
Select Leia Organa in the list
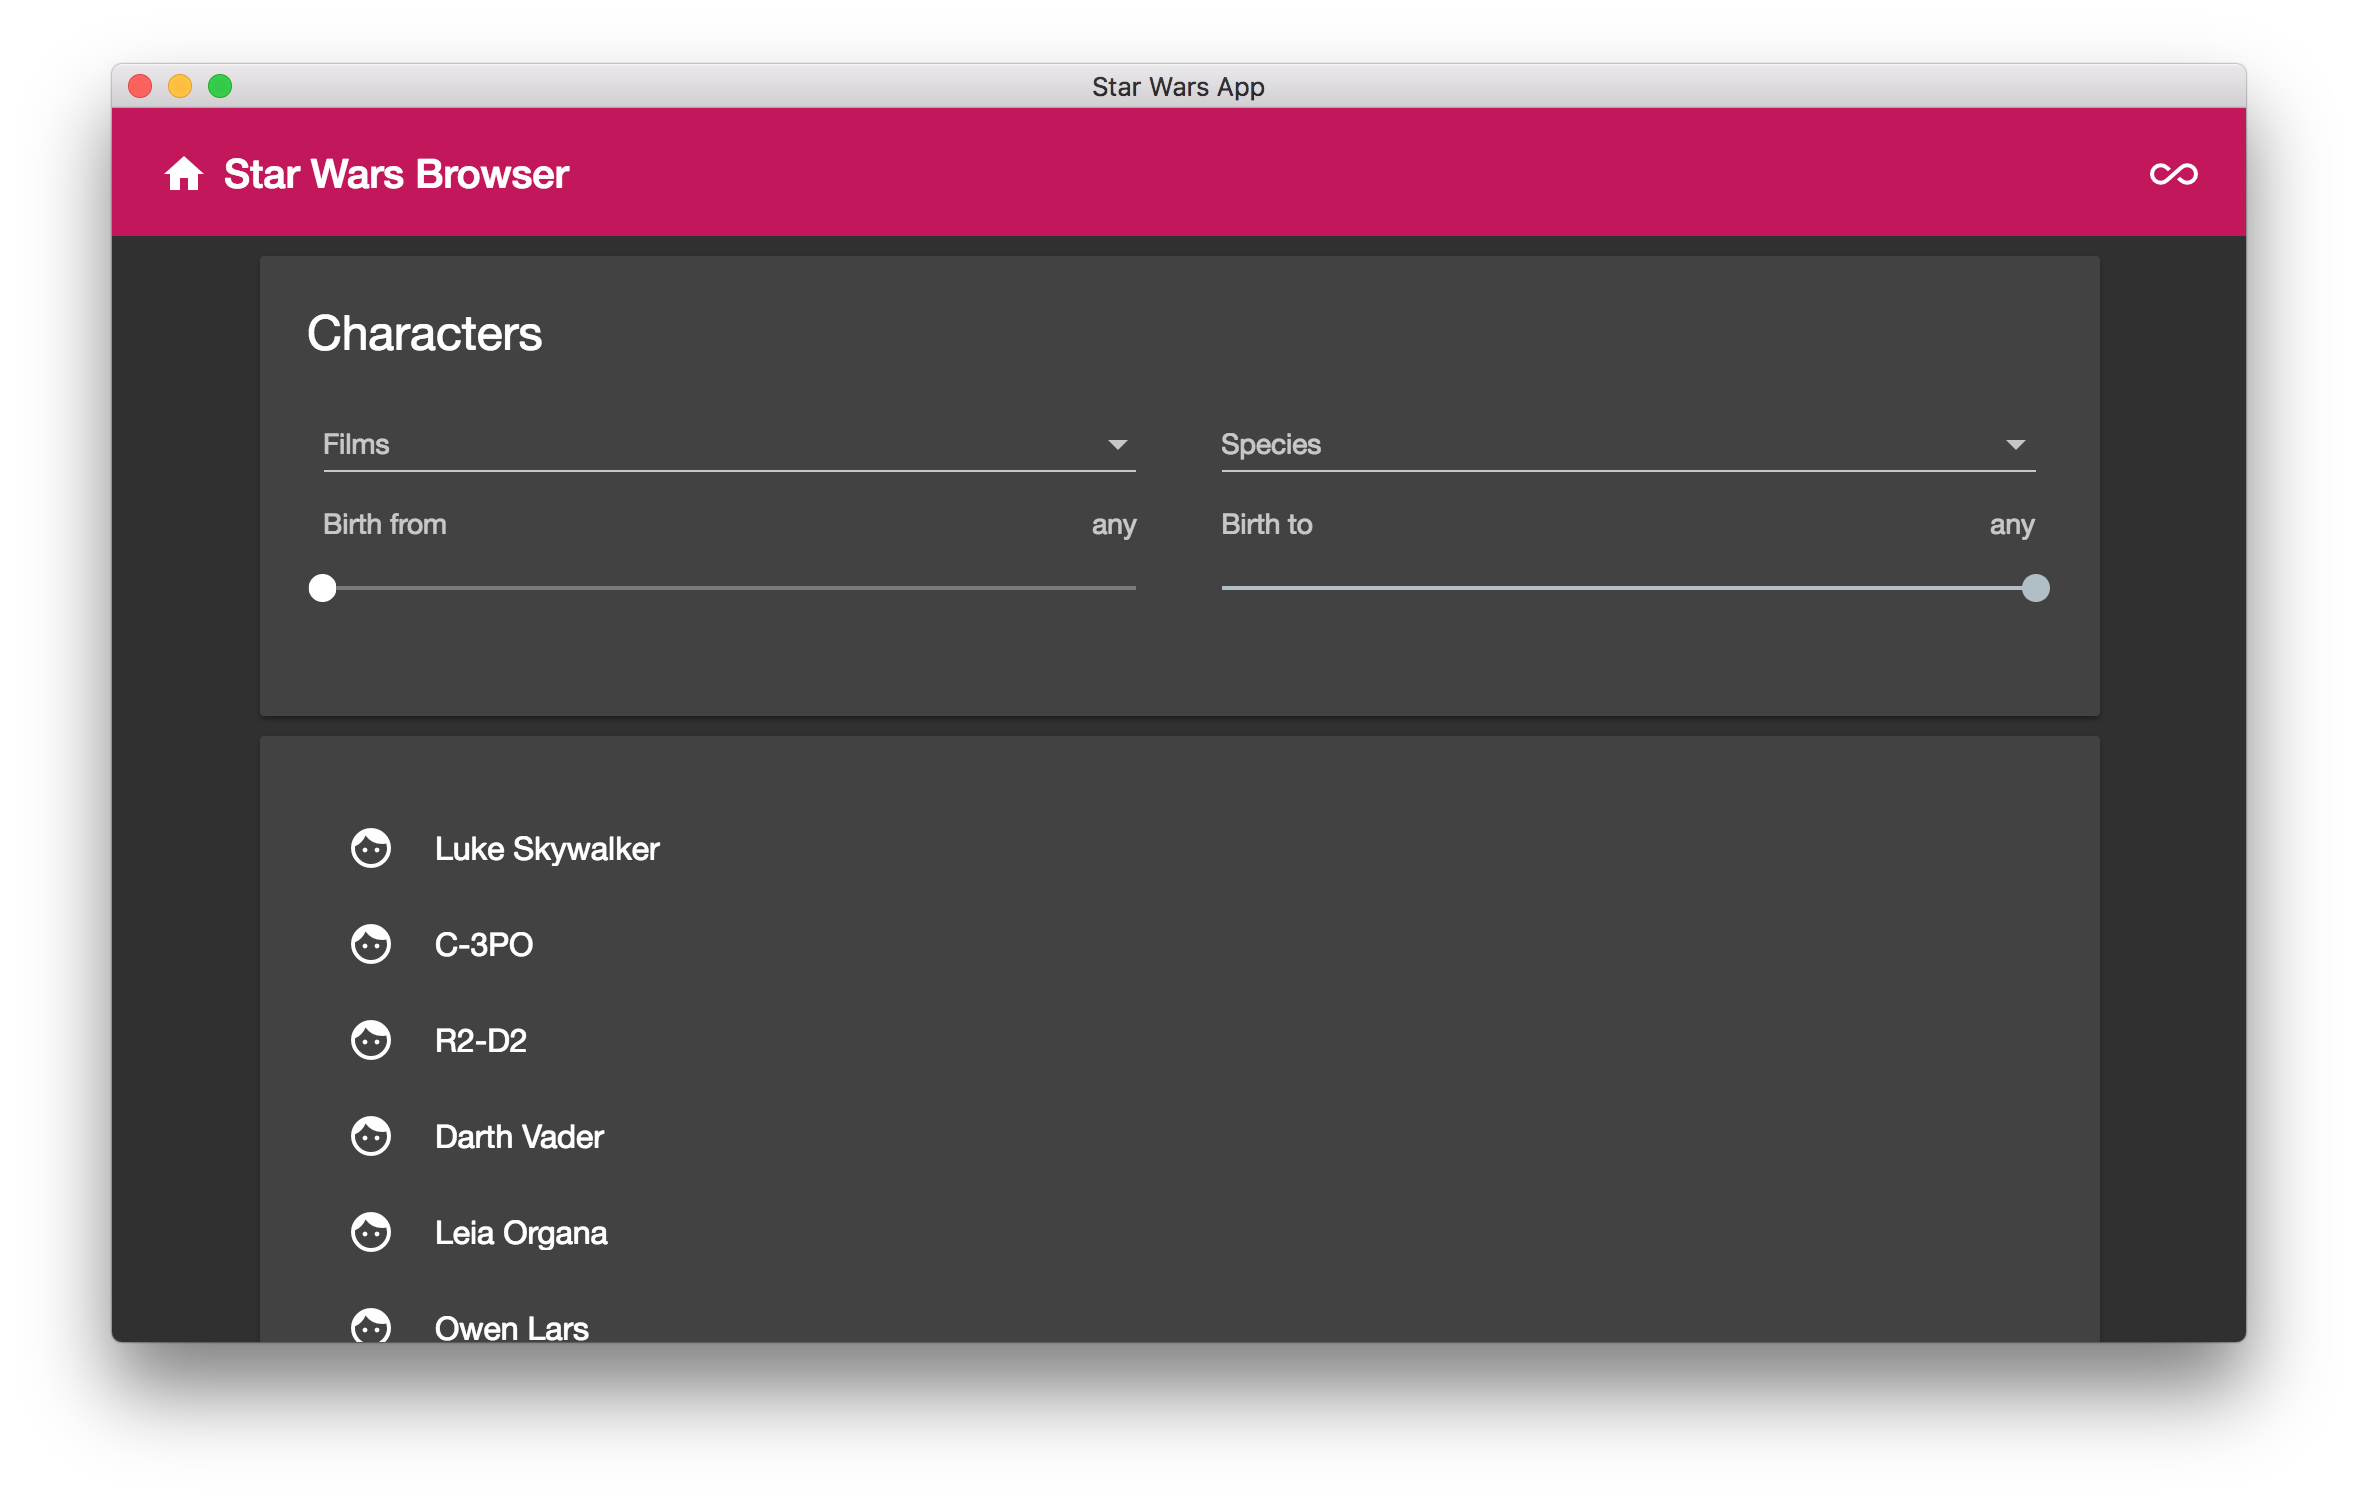[521, 1232]
